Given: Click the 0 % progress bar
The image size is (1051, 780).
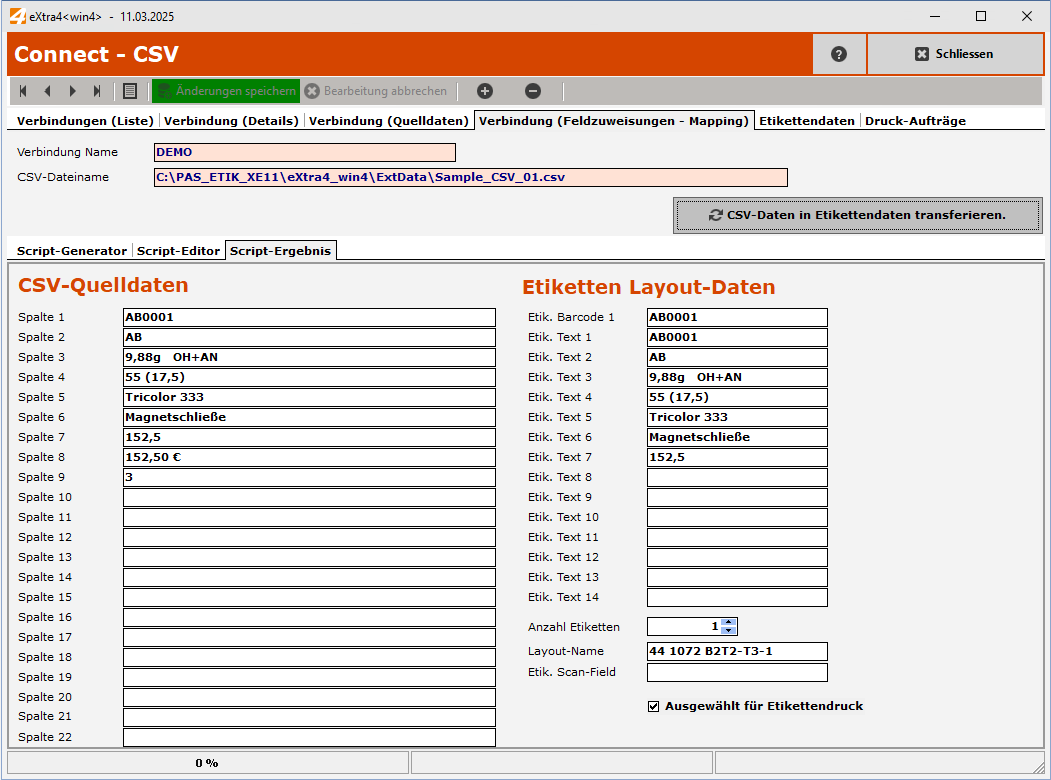Looking at the screenshot, I should (x=206, y=762).
